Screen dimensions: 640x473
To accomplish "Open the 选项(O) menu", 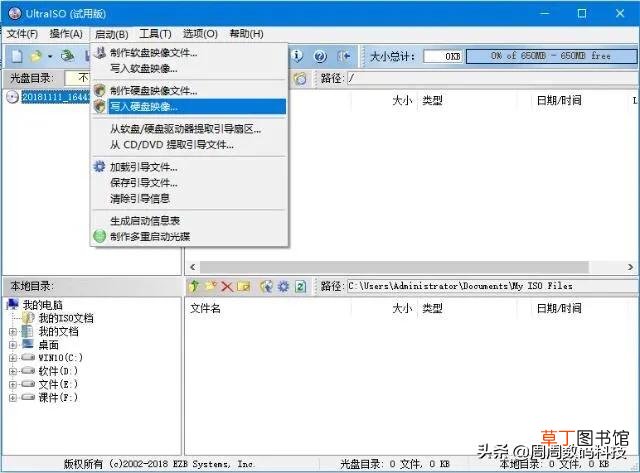I will click(200, 34).
